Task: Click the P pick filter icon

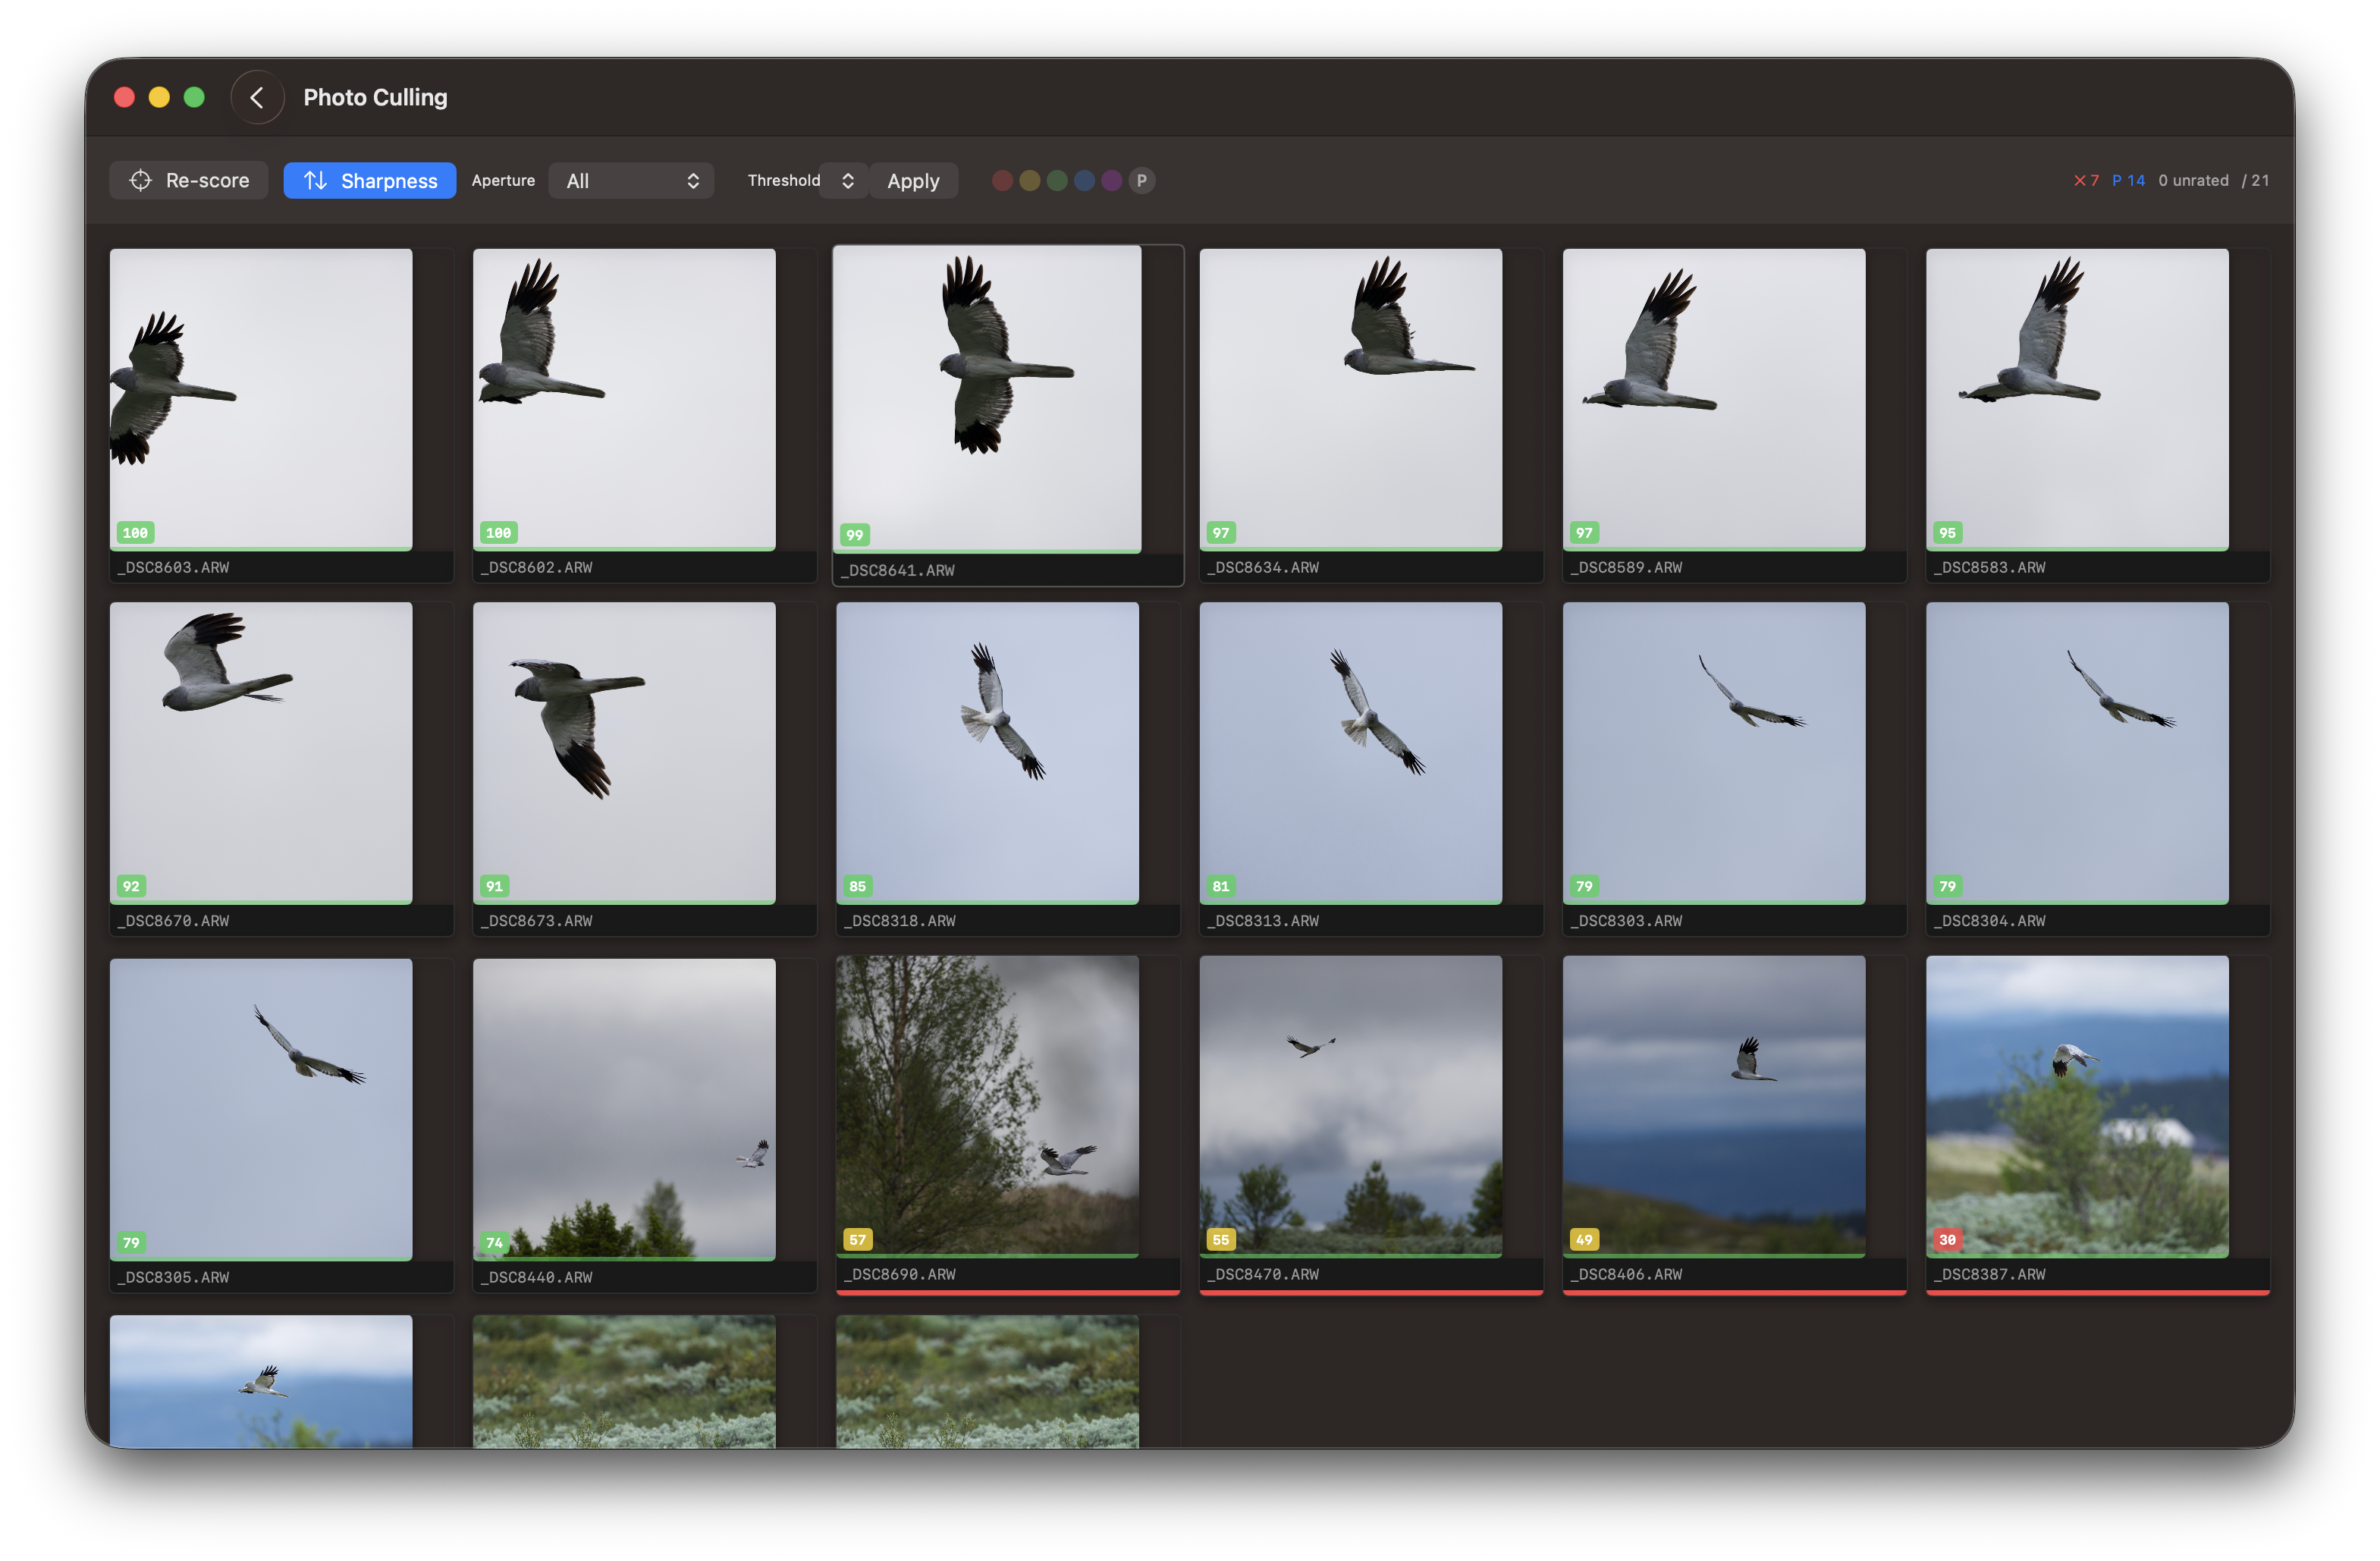Action: [x=1141, y=180]
